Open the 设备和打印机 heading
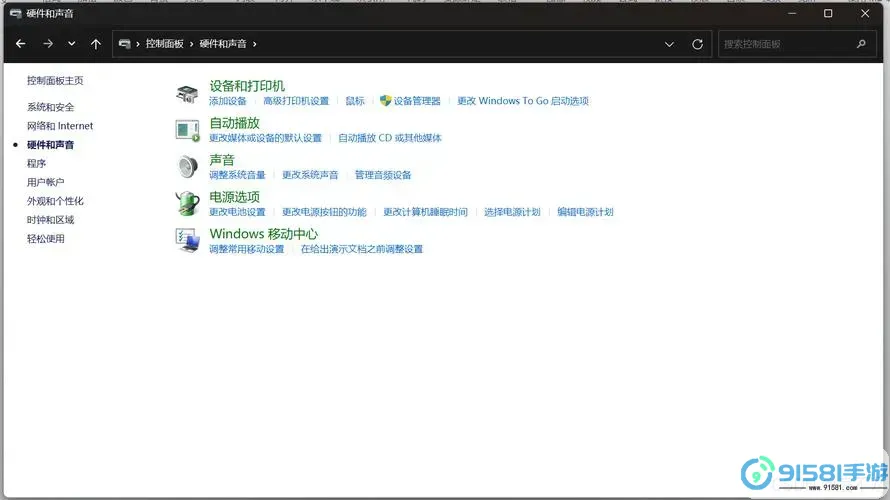890x500 pixels. tap(247, 86)
